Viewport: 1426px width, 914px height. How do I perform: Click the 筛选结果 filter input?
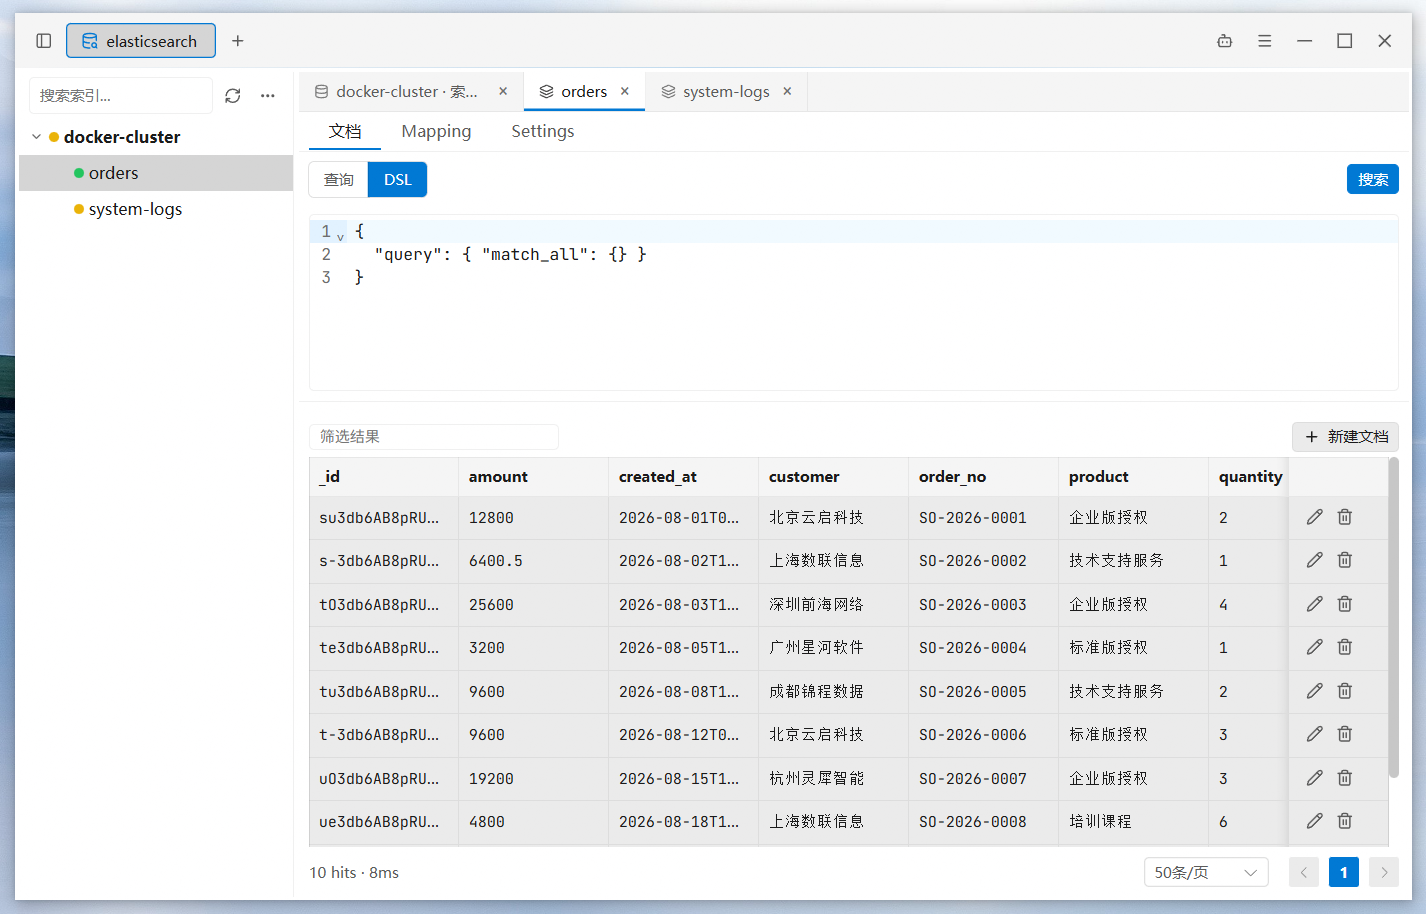click(434, 437)
